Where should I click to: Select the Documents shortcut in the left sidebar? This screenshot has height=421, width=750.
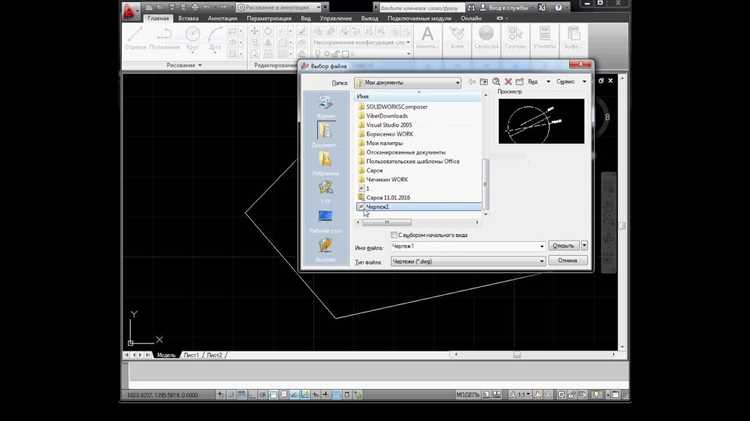tap(326, 133)
